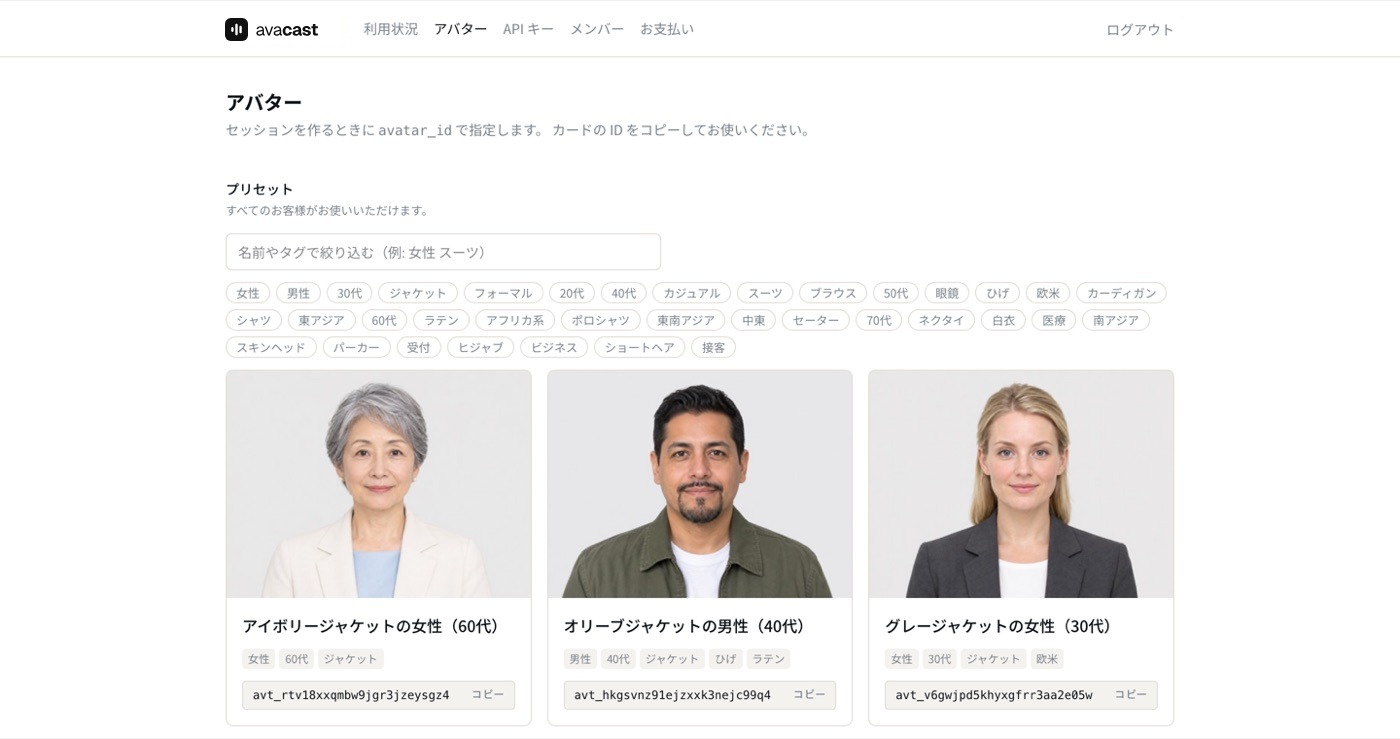The height and width of the screenshot is (739, 1400).
Task: Click the ヒジャブ tag chip
Action: click(x=480, y=347)
